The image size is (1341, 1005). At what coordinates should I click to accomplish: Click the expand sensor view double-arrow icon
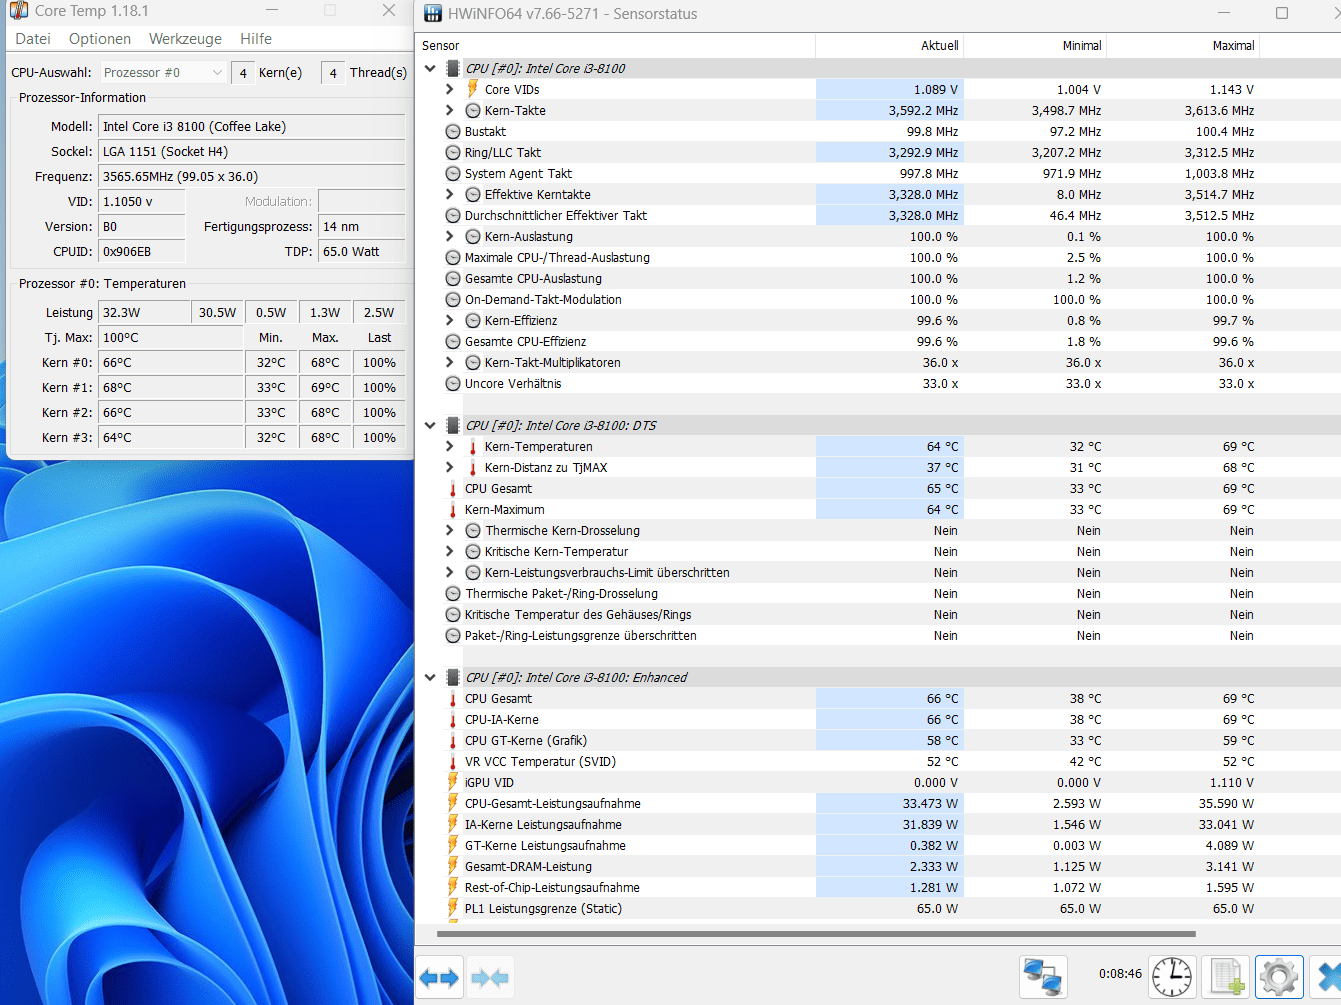[439, 977]
